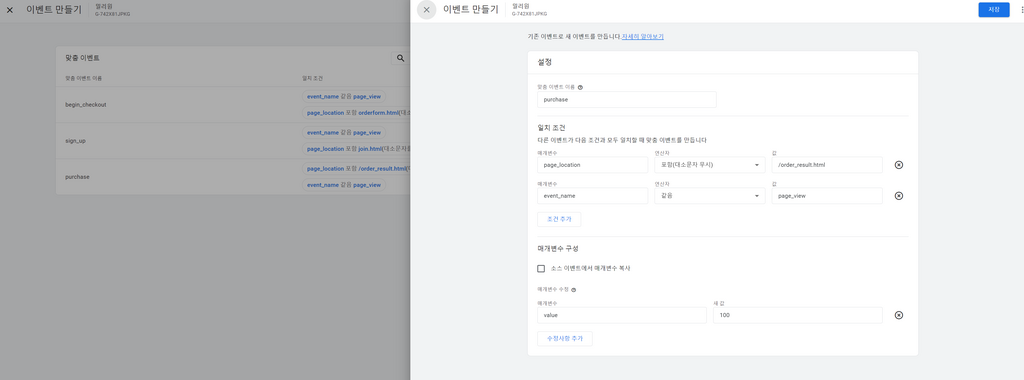The image size is (1024, 380).
Task: Click the sign_up event_name 같음 page_view chip
Action: click(x=344, y=132)
